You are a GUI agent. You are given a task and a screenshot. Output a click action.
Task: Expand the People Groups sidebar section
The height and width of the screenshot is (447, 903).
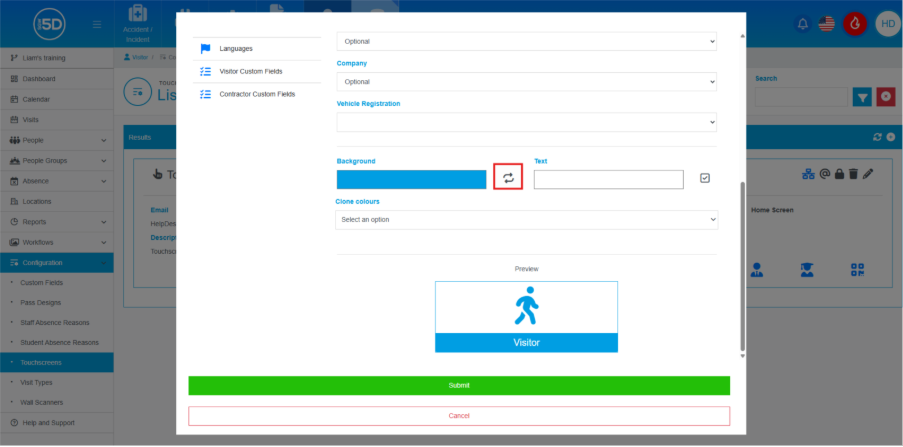point(56,161)
